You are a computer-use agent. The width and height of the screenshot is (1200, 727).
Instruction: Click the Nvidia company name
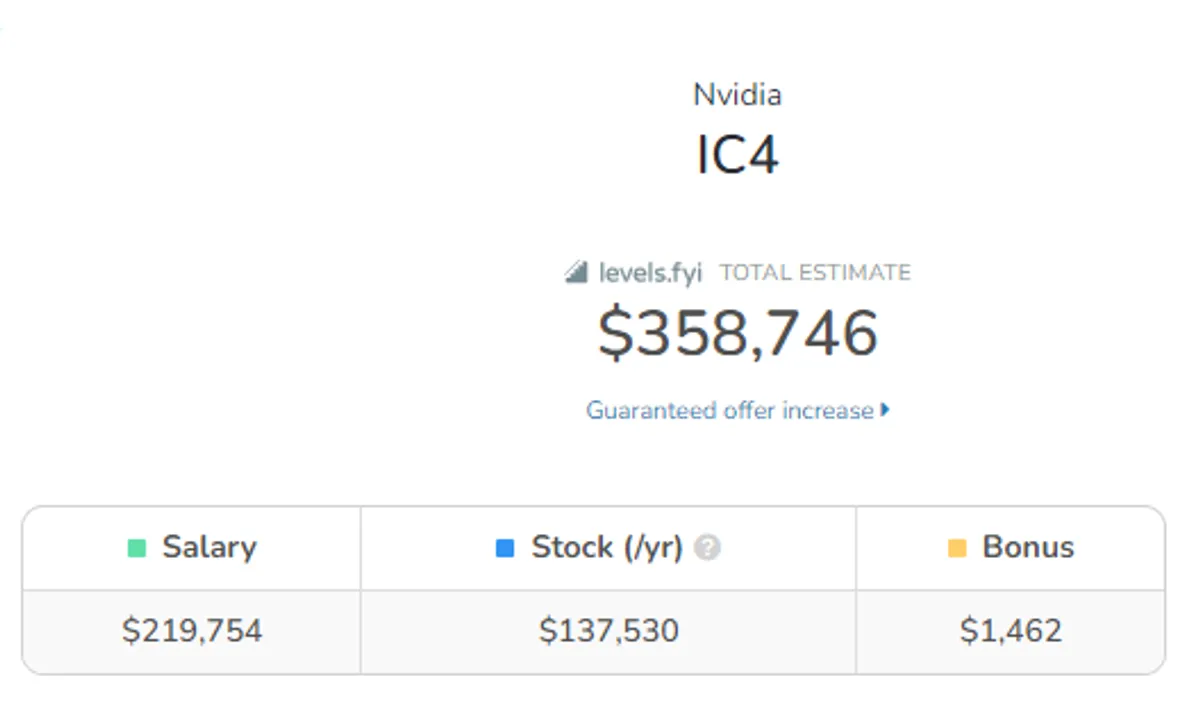coord(738,95)
